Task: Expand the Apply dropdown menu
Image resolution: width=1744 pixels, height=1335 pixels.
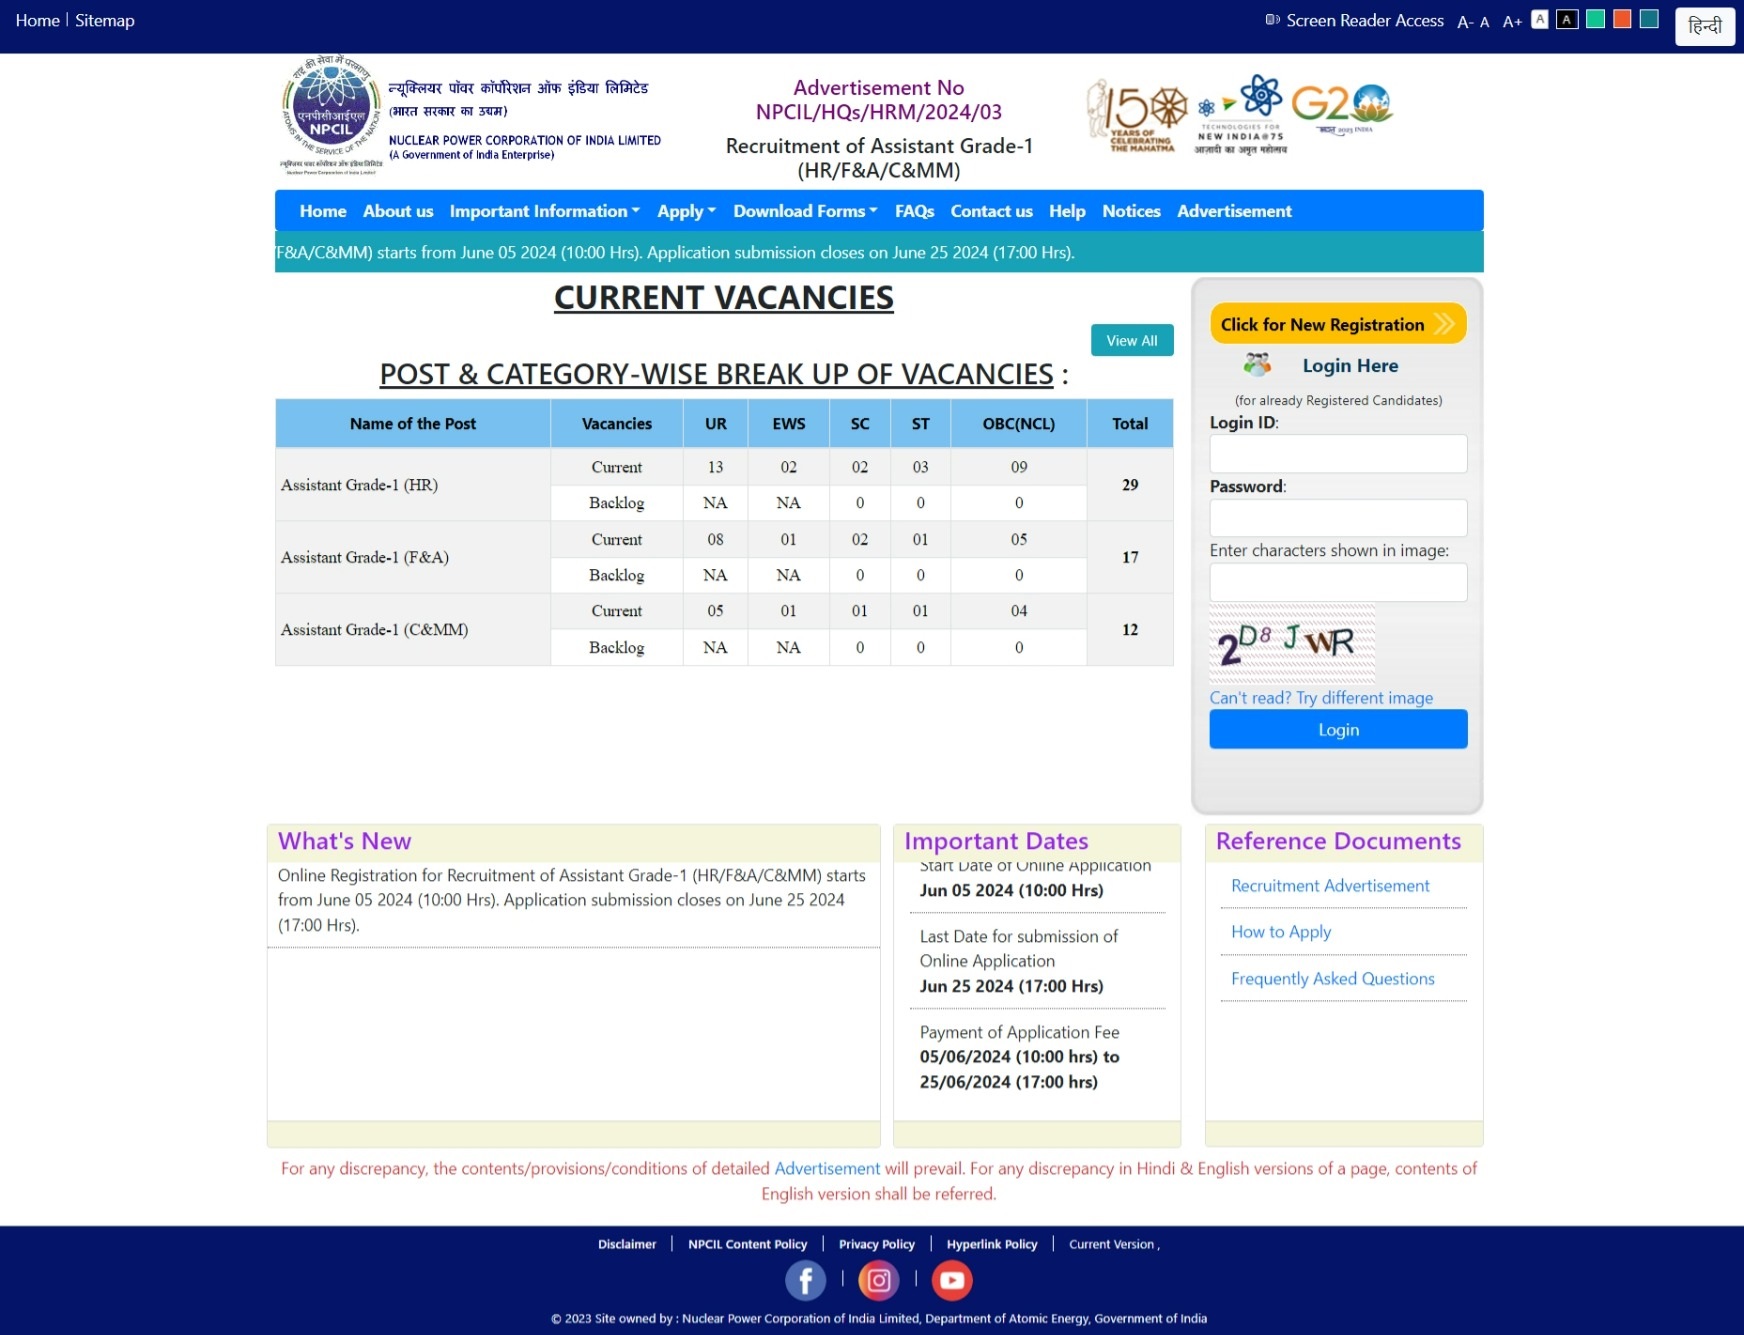Action: tap(687, 211)
